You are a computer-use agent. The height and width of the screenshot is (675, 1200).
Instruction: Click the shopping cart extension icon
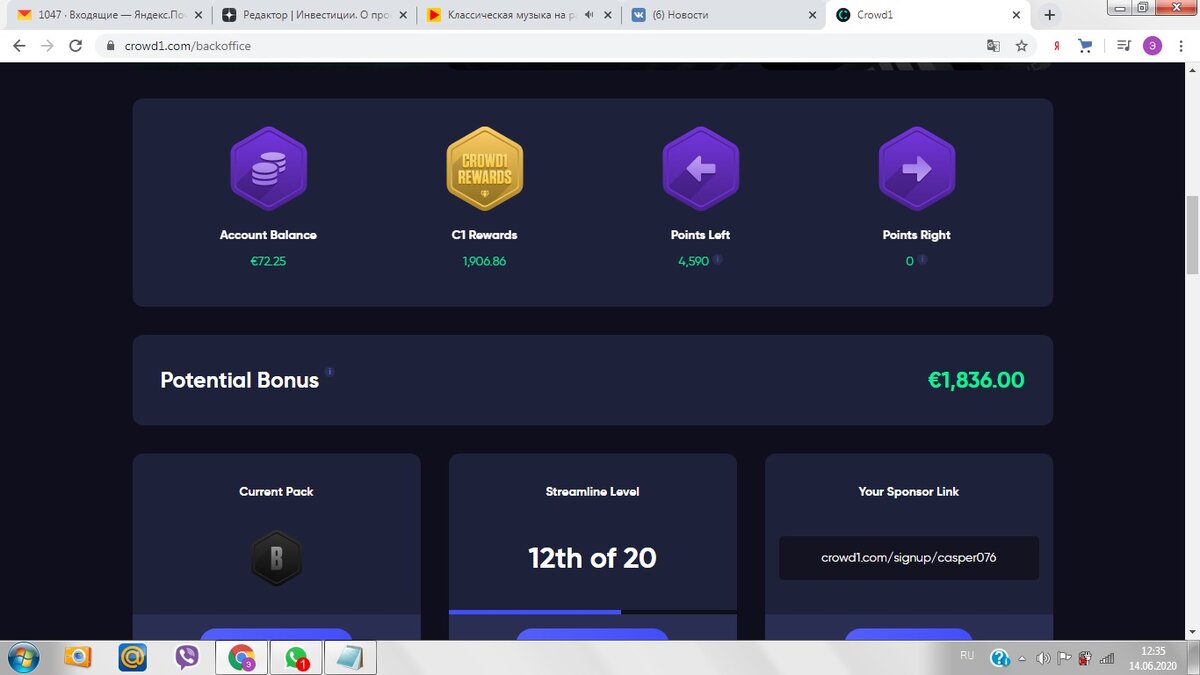click(1087, 46)
